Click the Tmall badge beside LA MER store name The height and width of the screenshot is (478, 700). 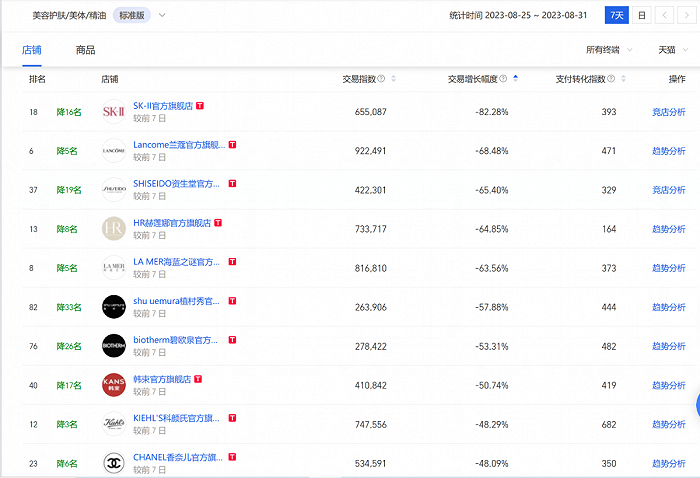click(x=233, y=262)
